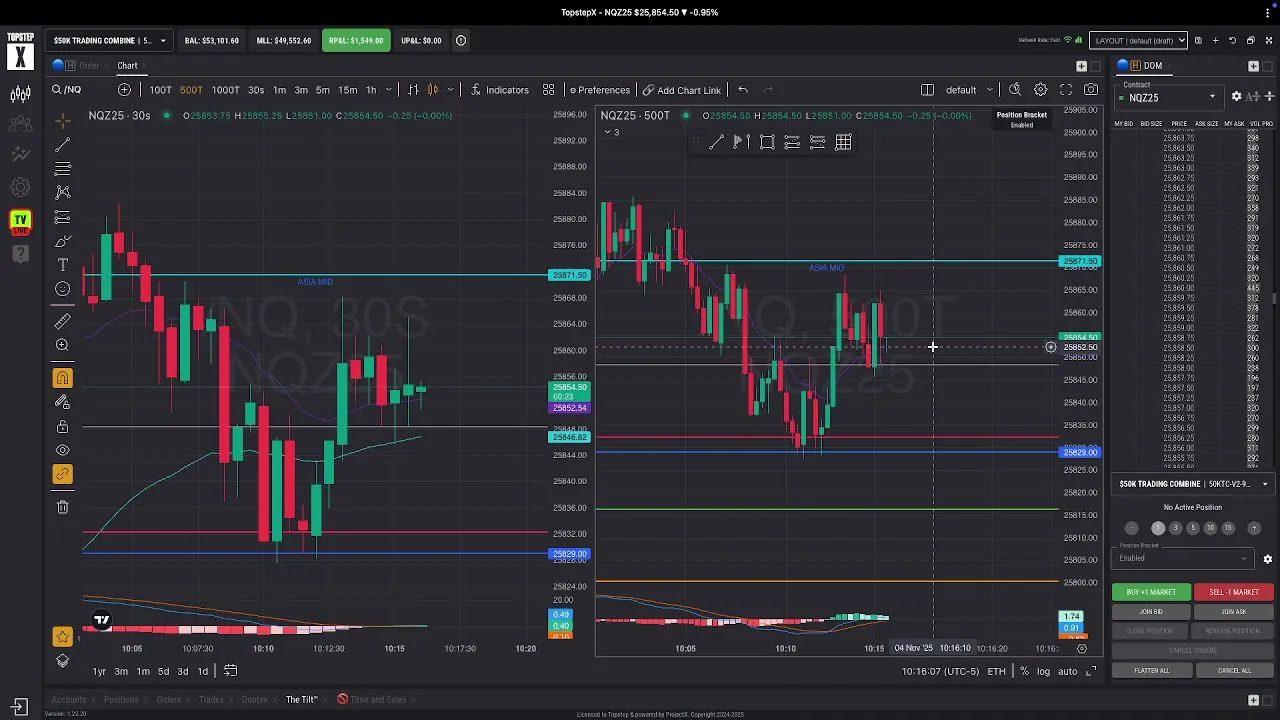Open the Position Bracket Enabled dropdown
Viewport: 1280px width, 720px height.
coord(1185,558)
